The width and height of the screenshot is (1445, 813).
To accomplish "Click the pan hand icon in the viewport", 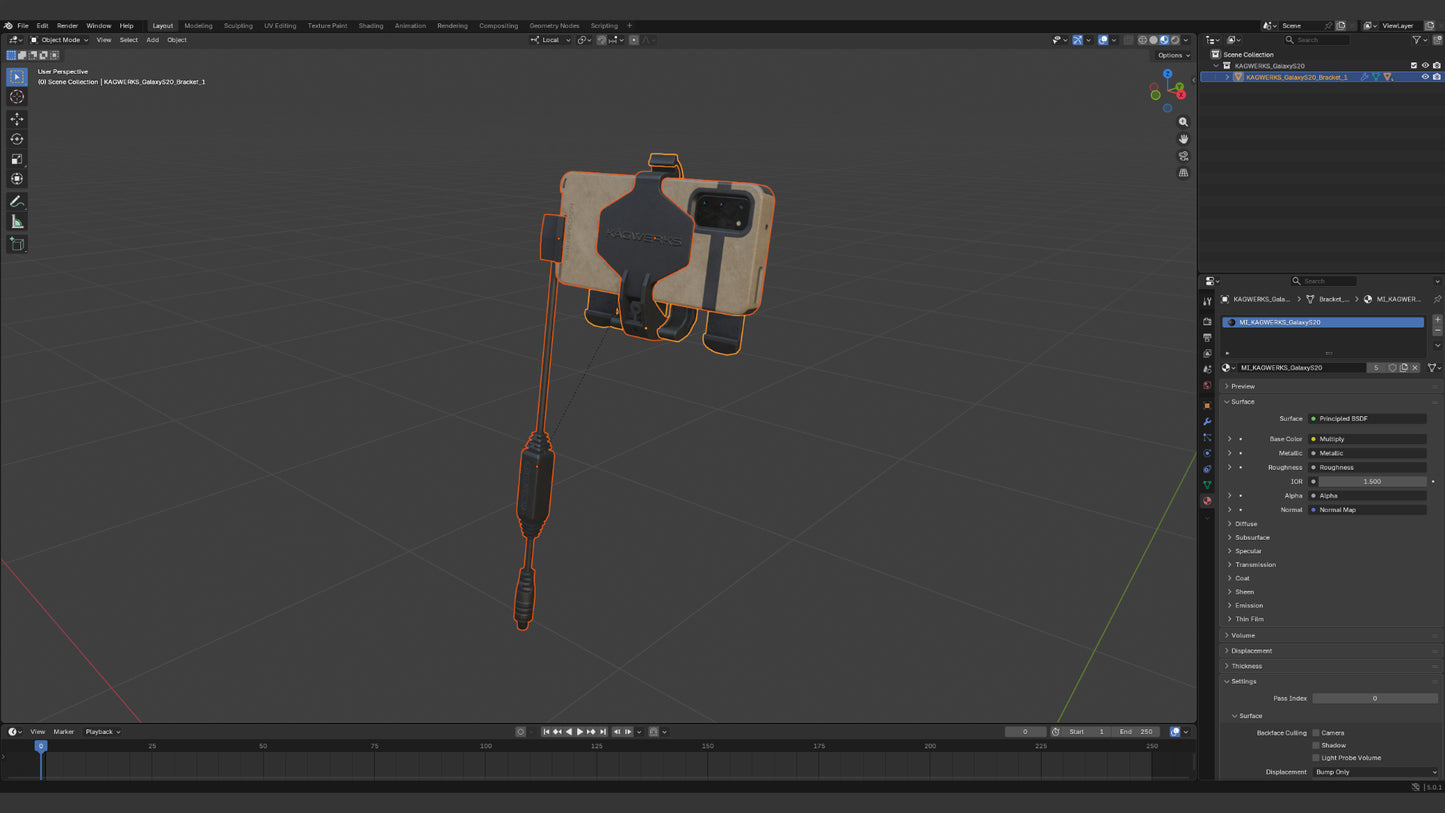I will [1183, 139].
